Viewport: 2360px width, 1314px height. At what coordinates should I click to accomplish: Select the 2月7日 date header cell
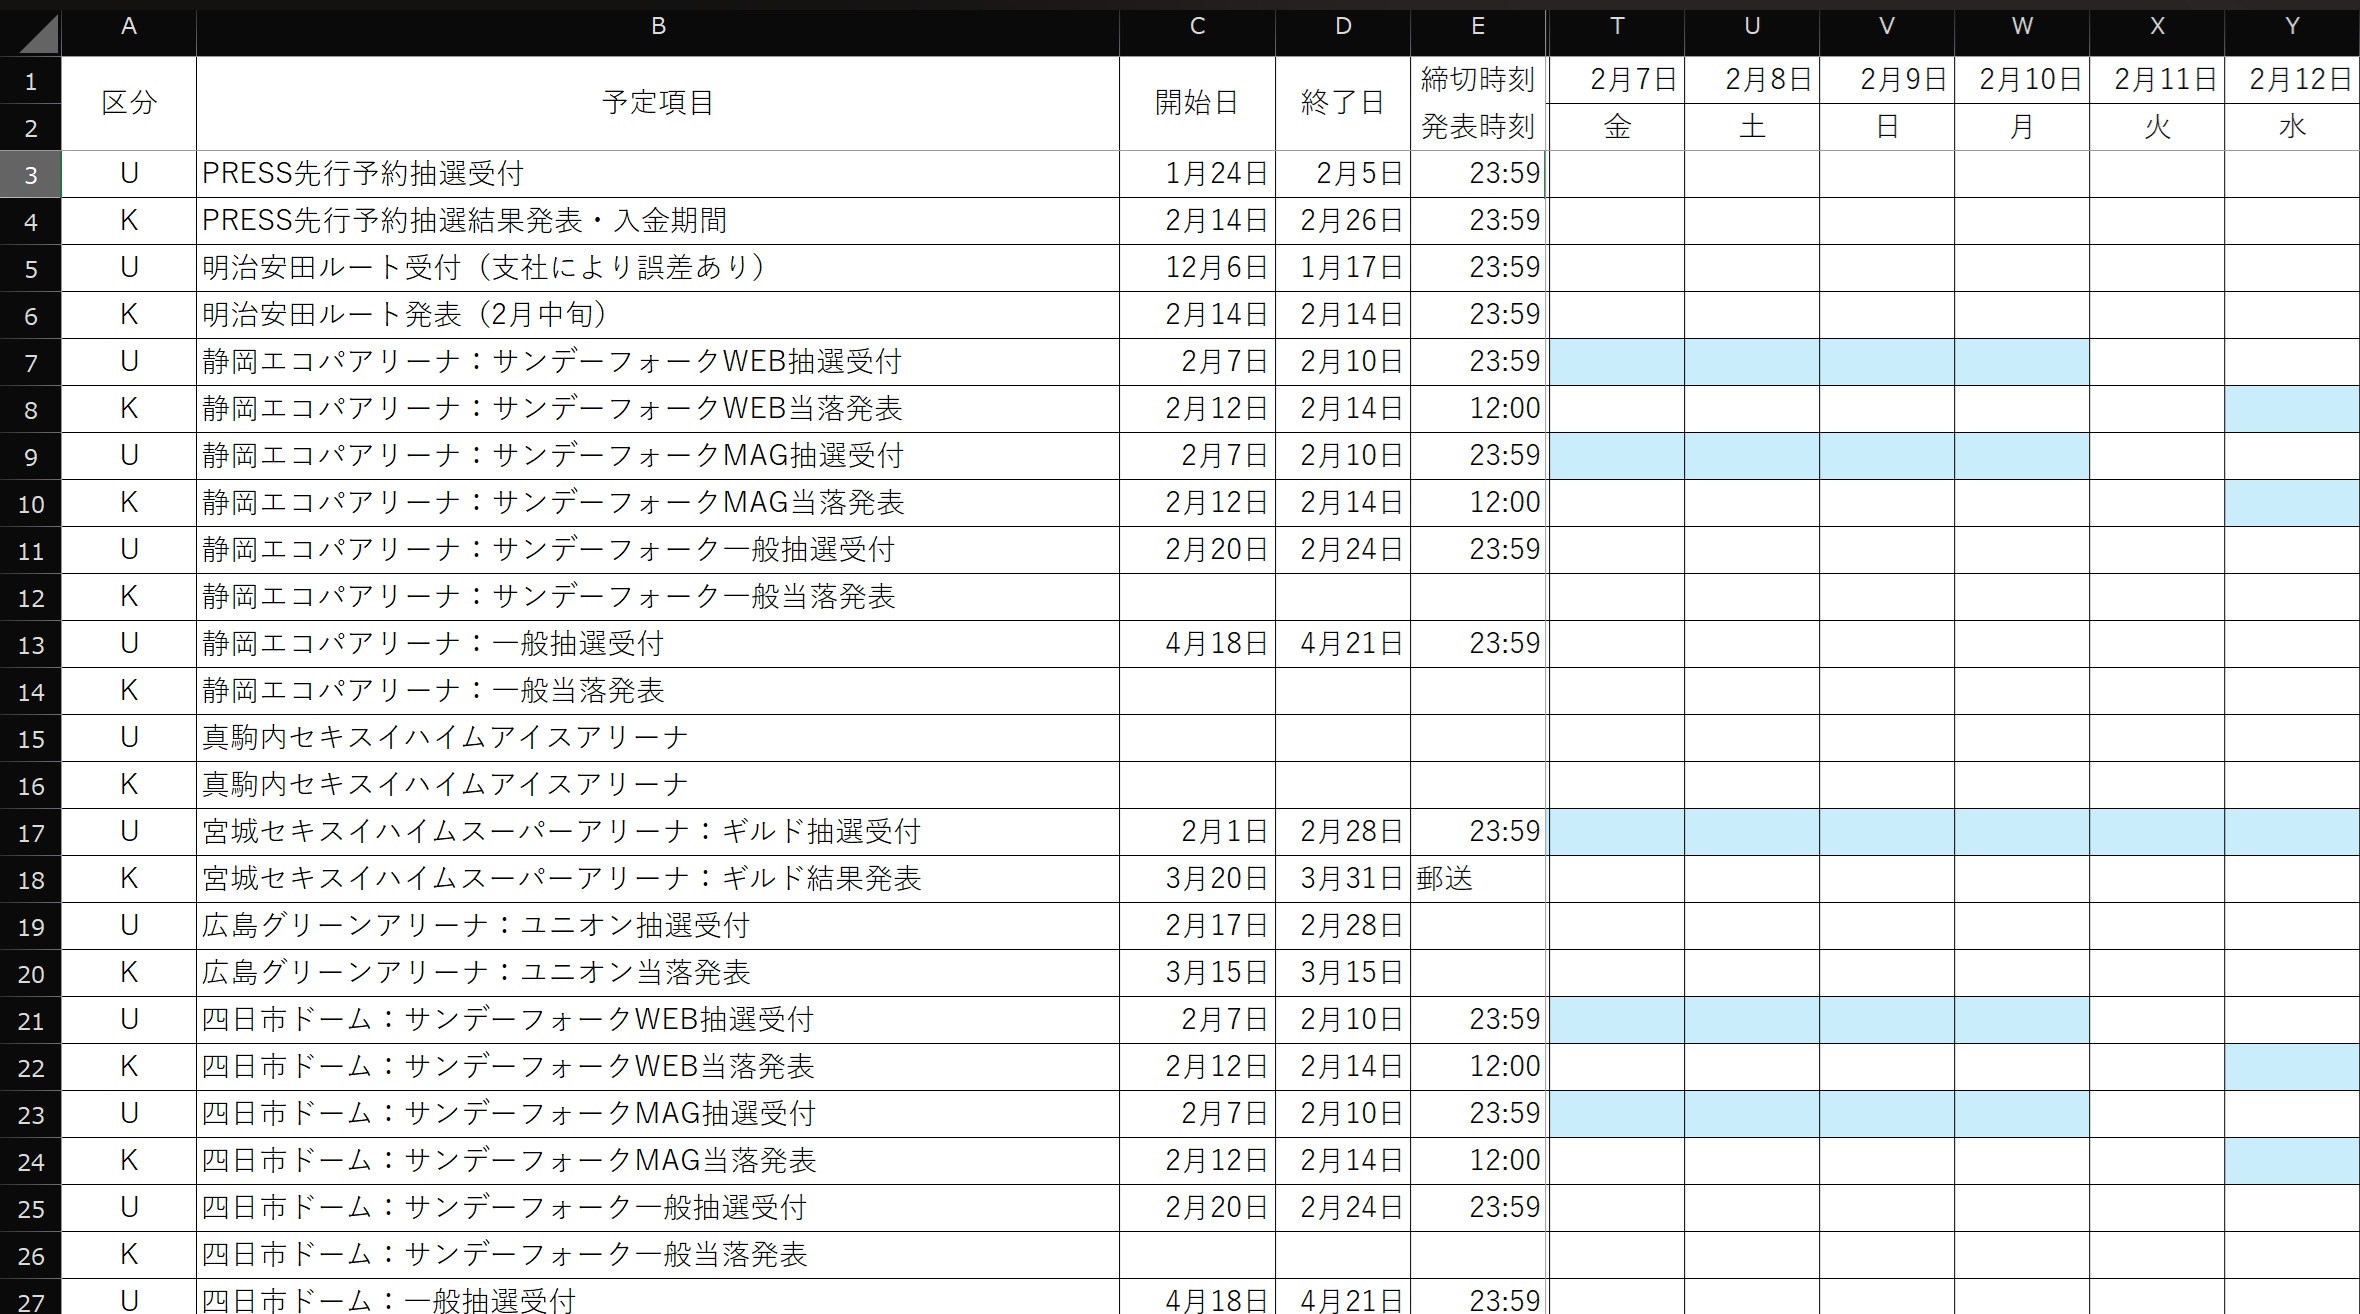(1617, 80)
